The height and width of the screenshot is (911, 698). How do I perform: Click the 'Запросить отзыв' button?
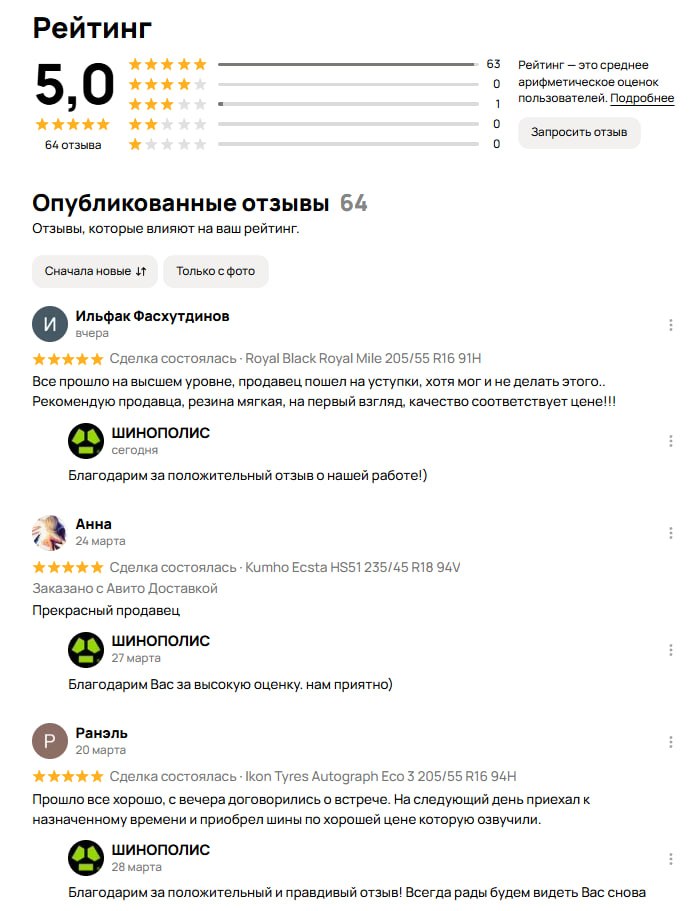579,132
